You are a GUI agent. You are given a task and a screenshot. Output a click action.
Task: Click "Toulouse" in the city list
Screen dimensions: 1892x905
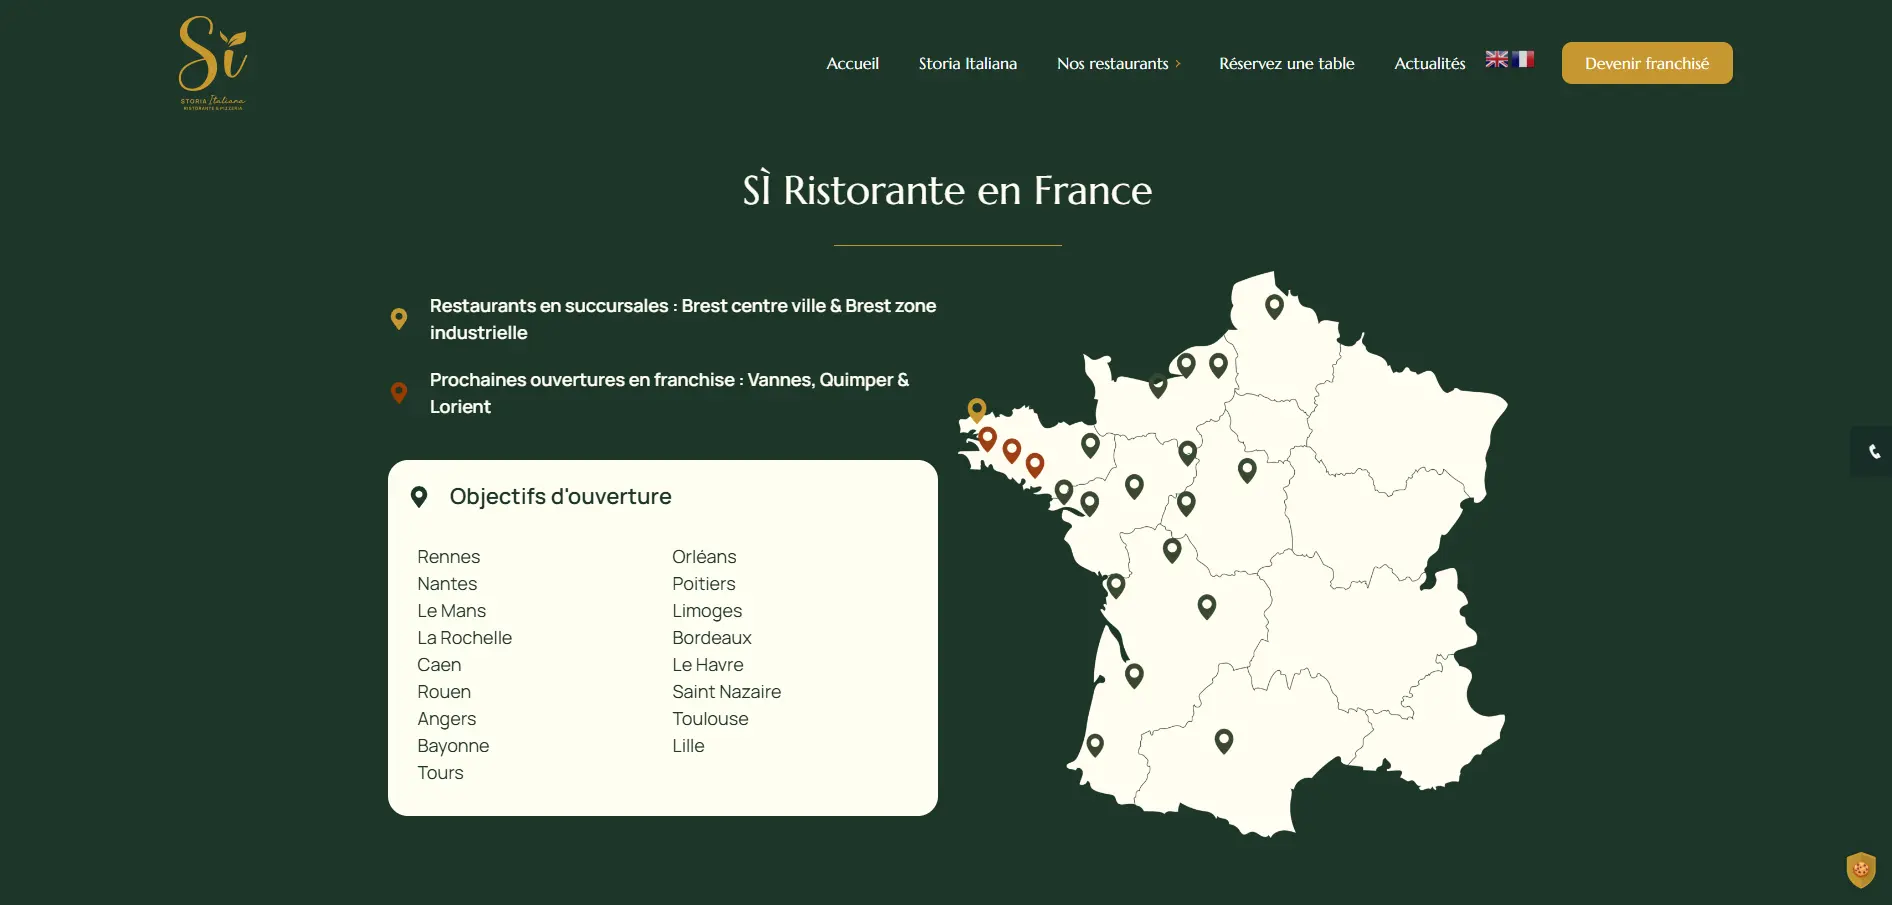pos(710,719)
